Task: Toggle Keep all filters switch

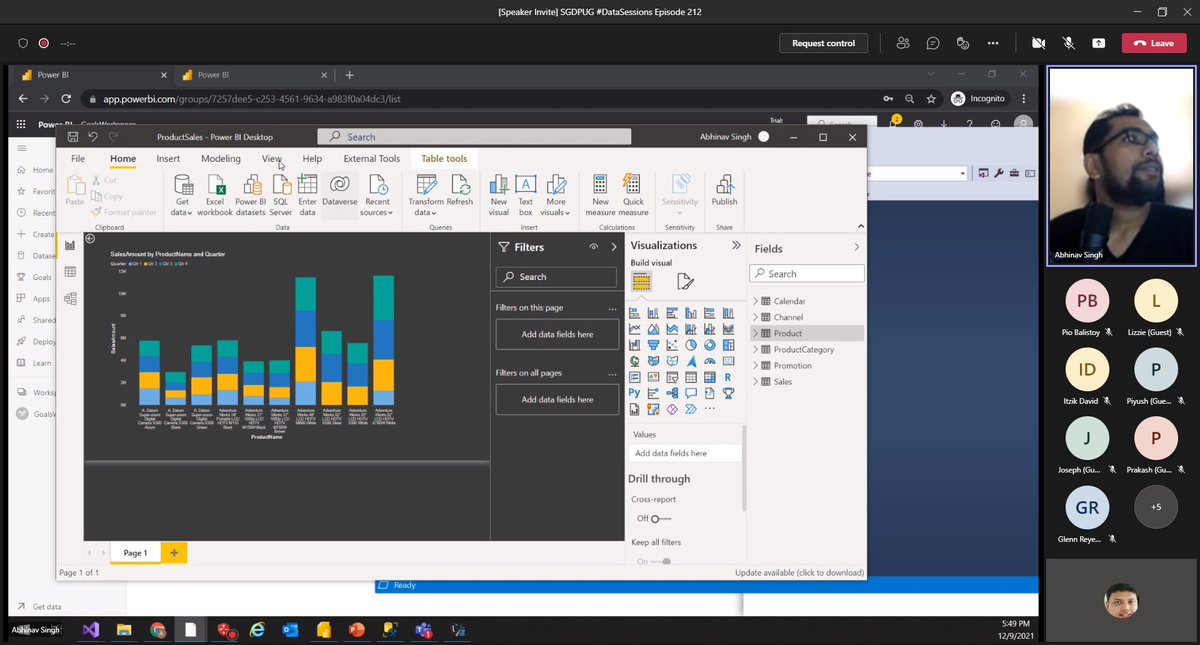Action: click(x=661, y=561)
